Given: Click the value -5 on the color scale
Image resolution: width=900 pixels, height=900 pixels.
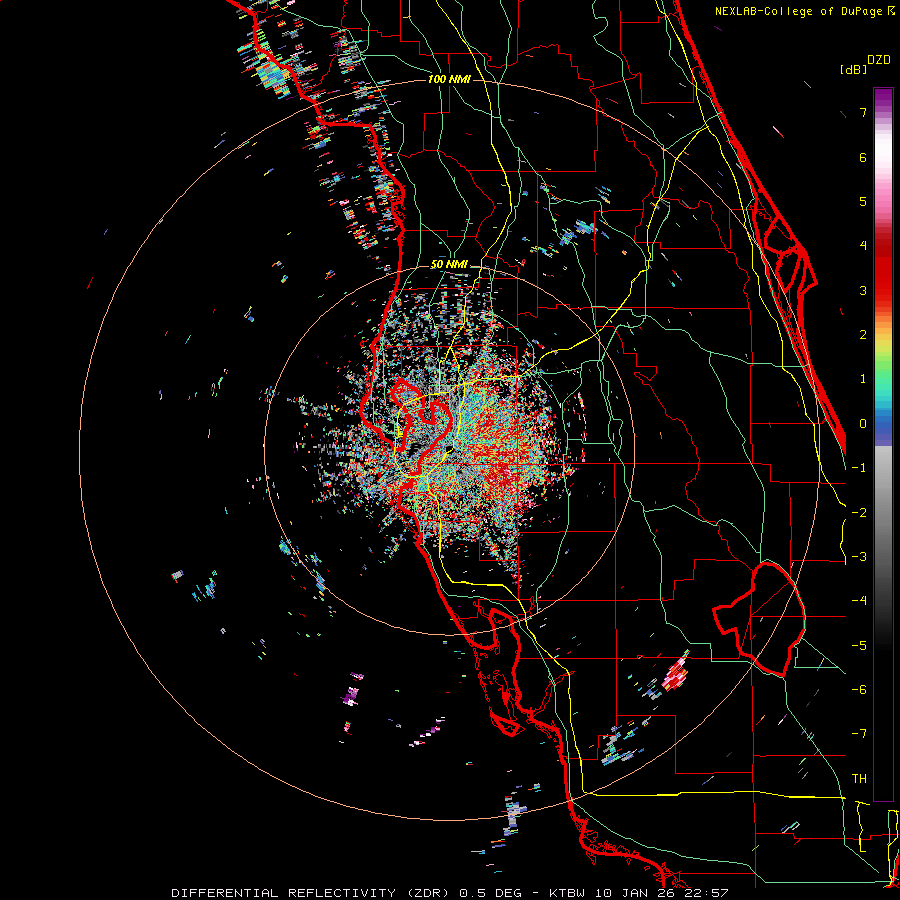Looking at the screenshot, I should pyautogui.click(x=859, y=646).
